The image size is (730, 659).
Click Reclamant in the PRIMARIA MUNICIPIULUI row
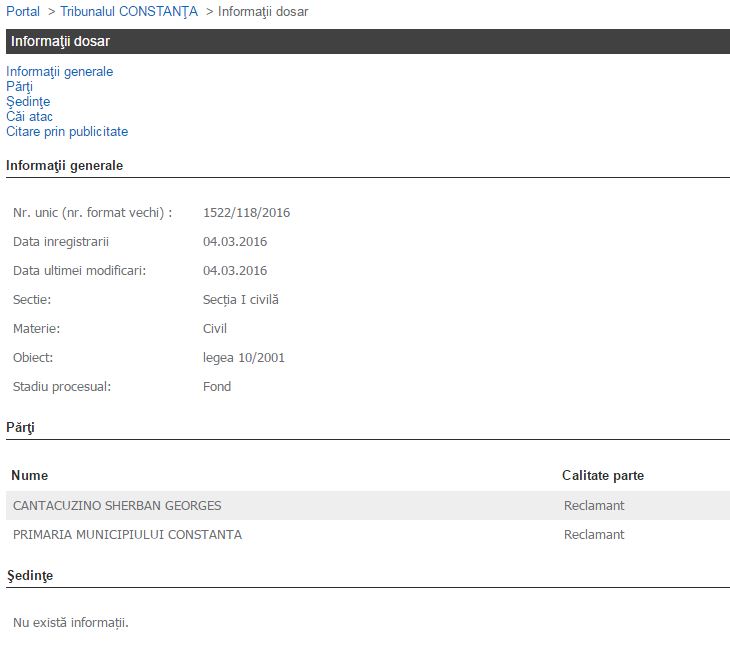(594, 535)
